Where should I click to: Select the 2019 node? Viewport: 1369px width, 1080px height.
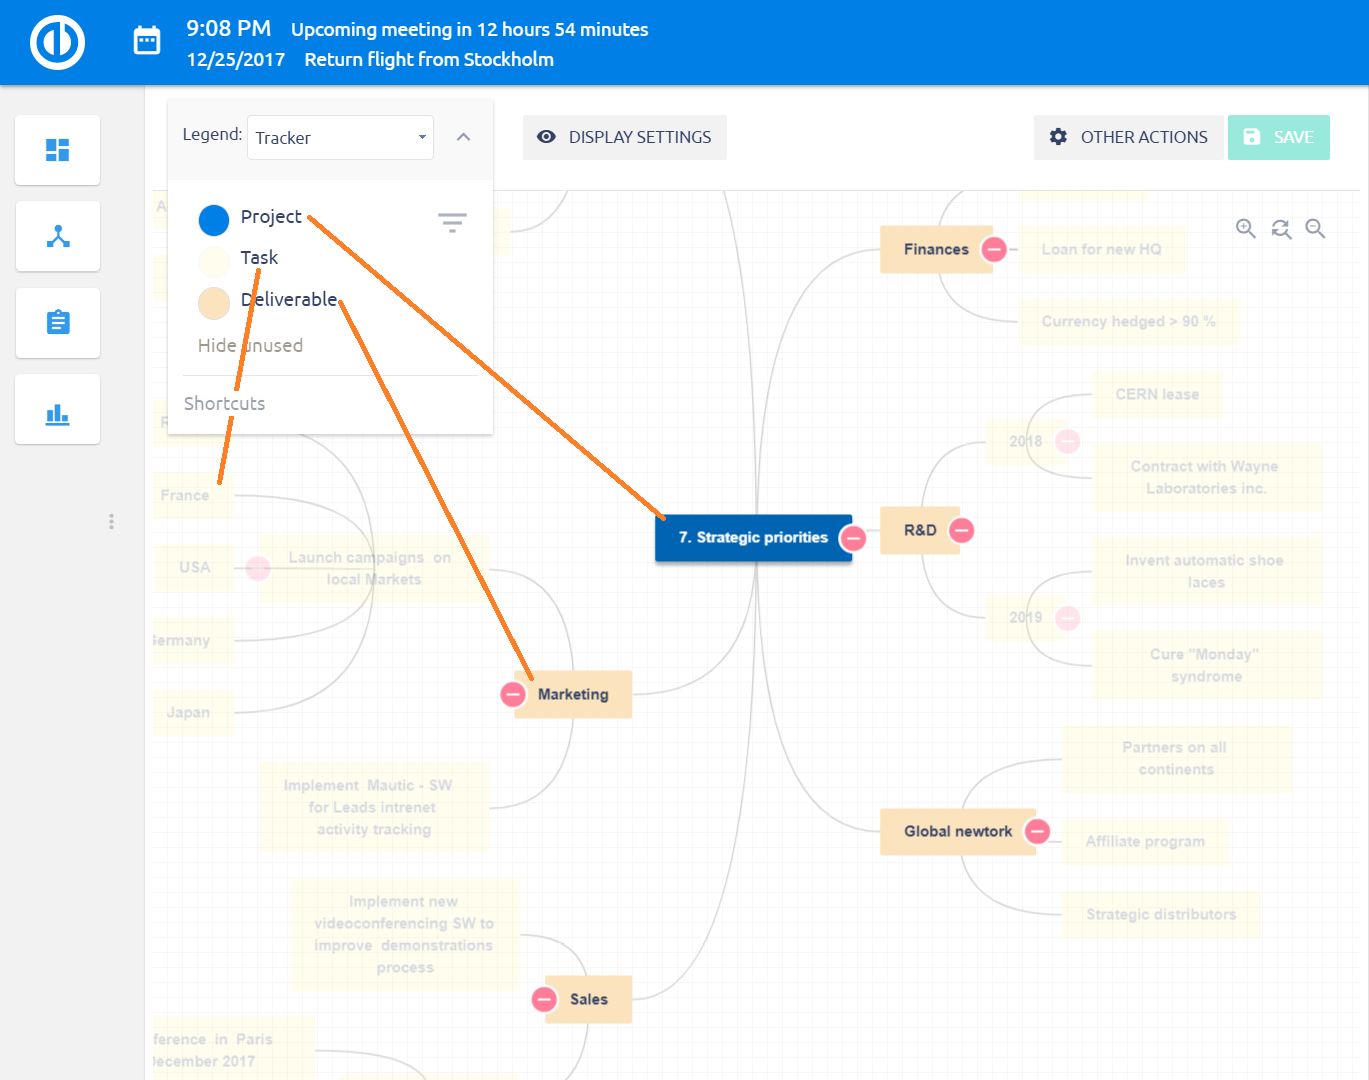[1026, 618]
